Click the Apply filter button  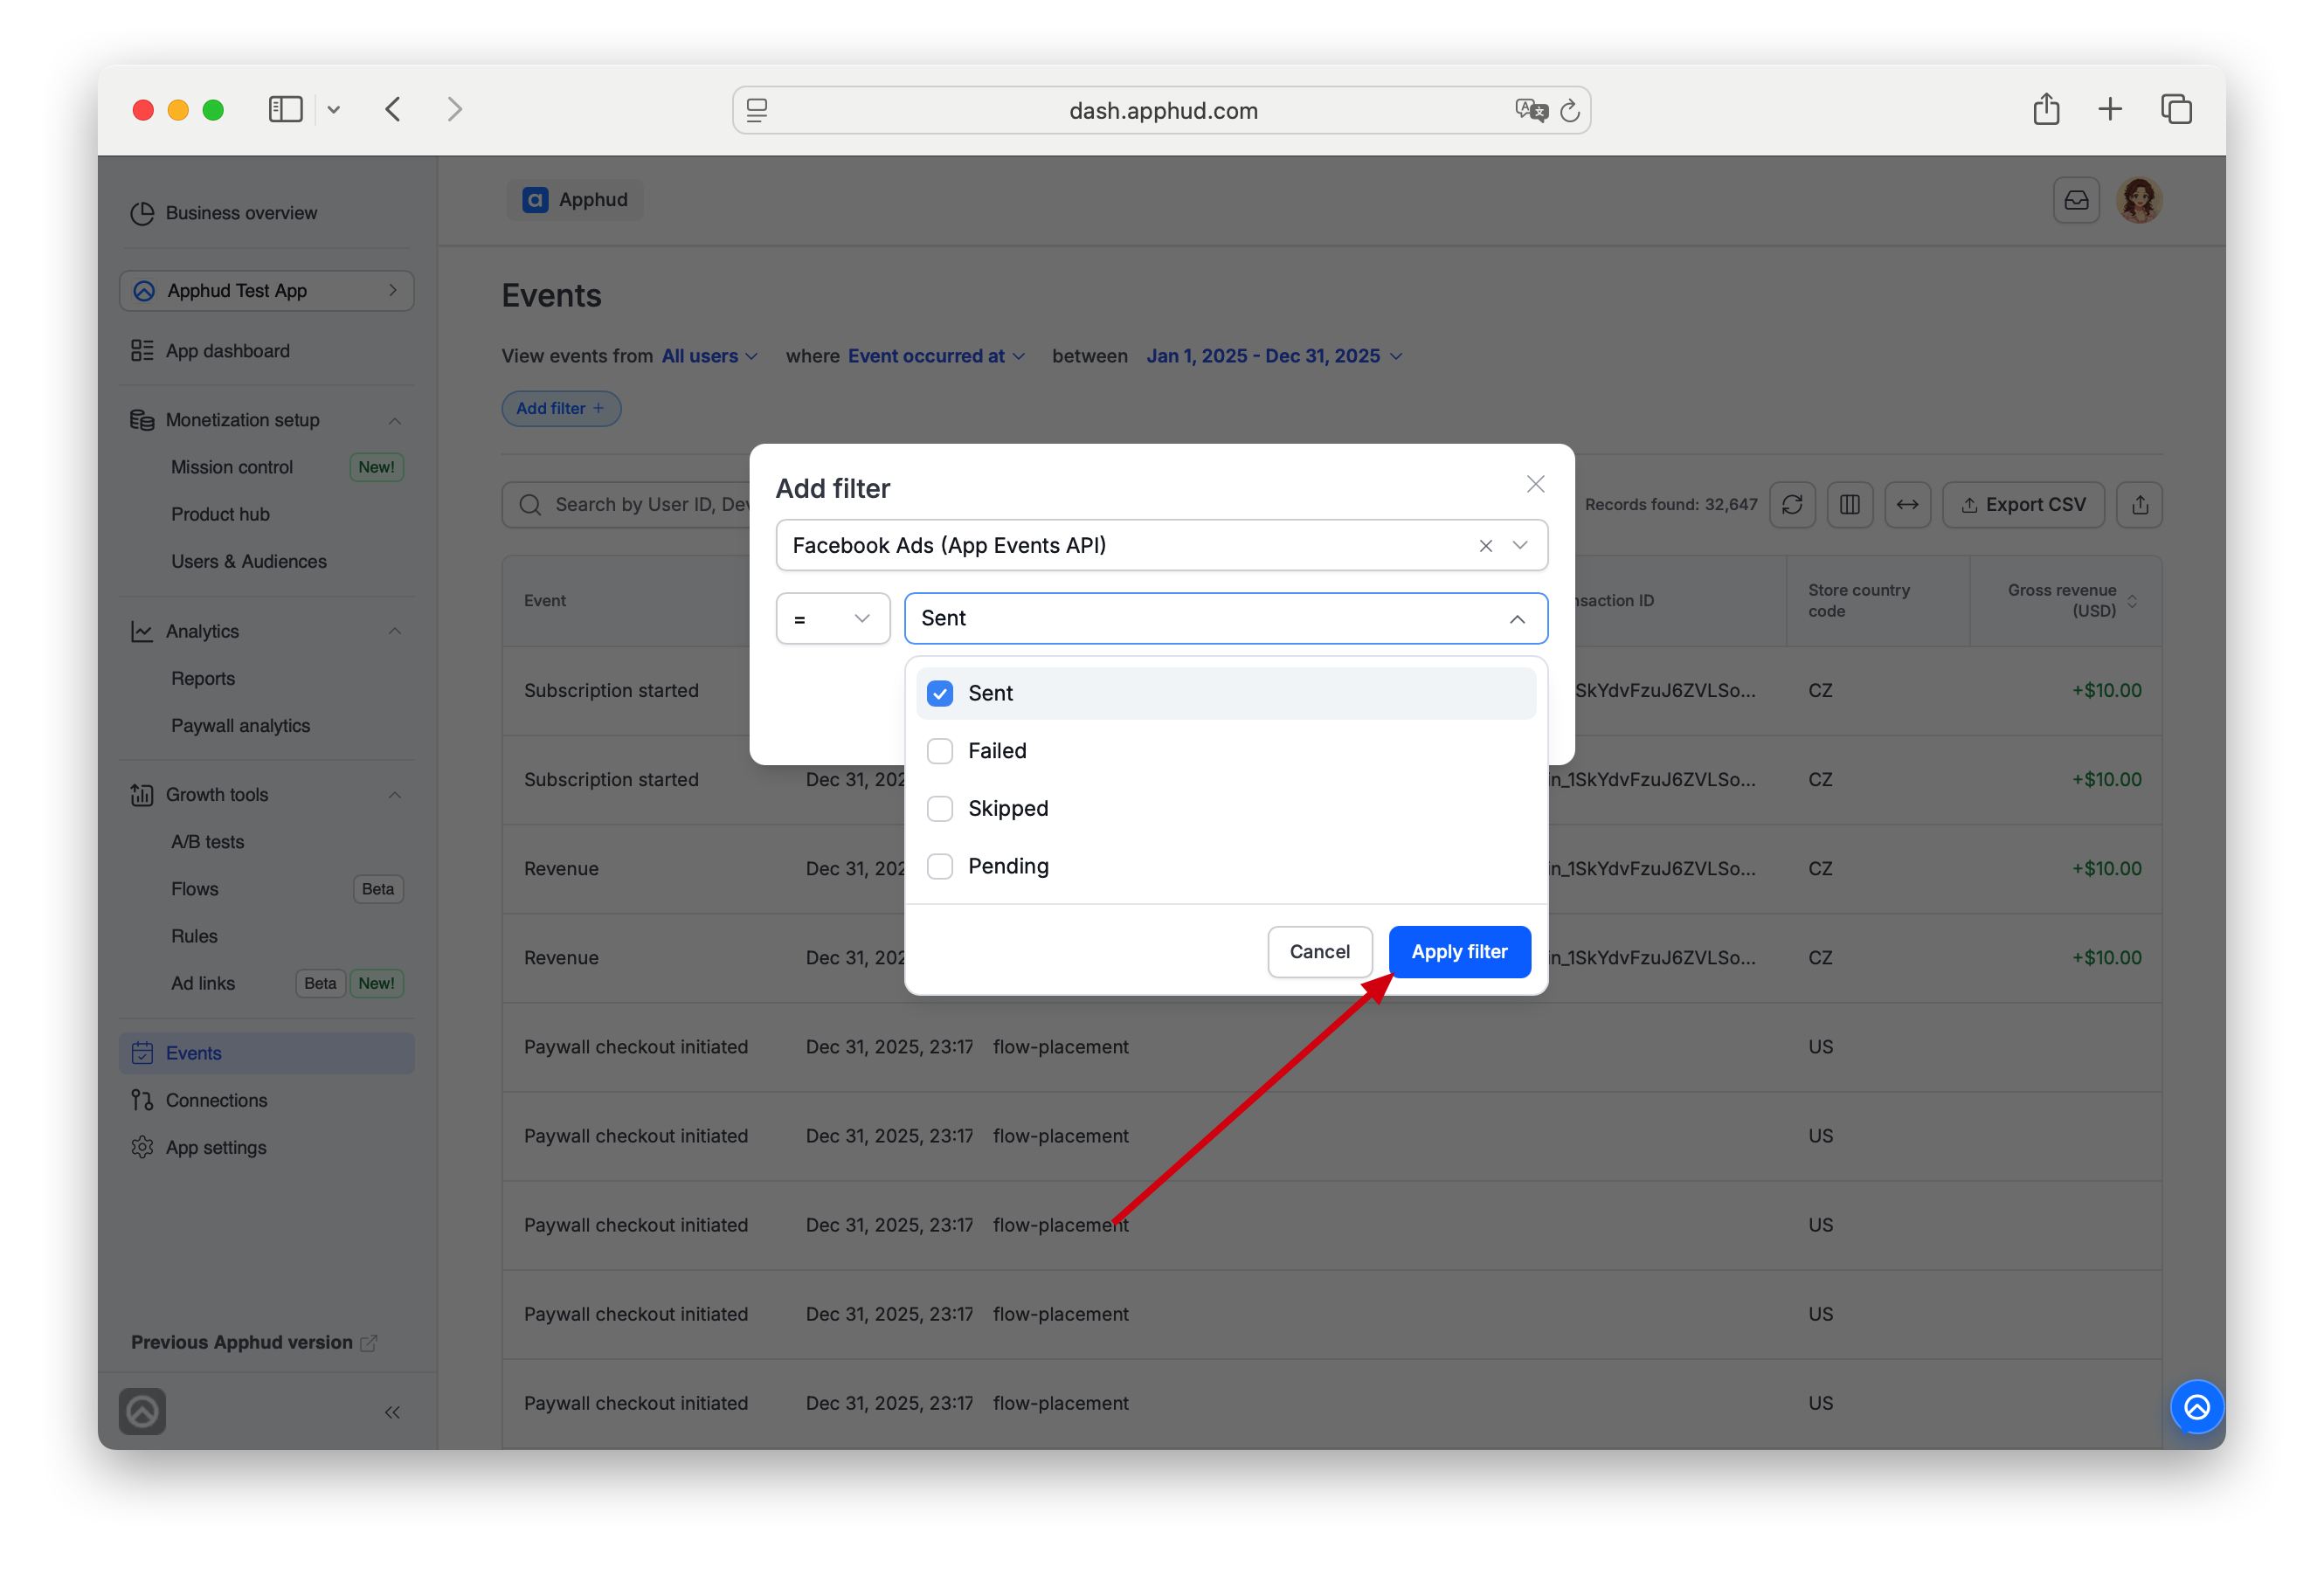pyautogui.click(x=1459, y=951)
